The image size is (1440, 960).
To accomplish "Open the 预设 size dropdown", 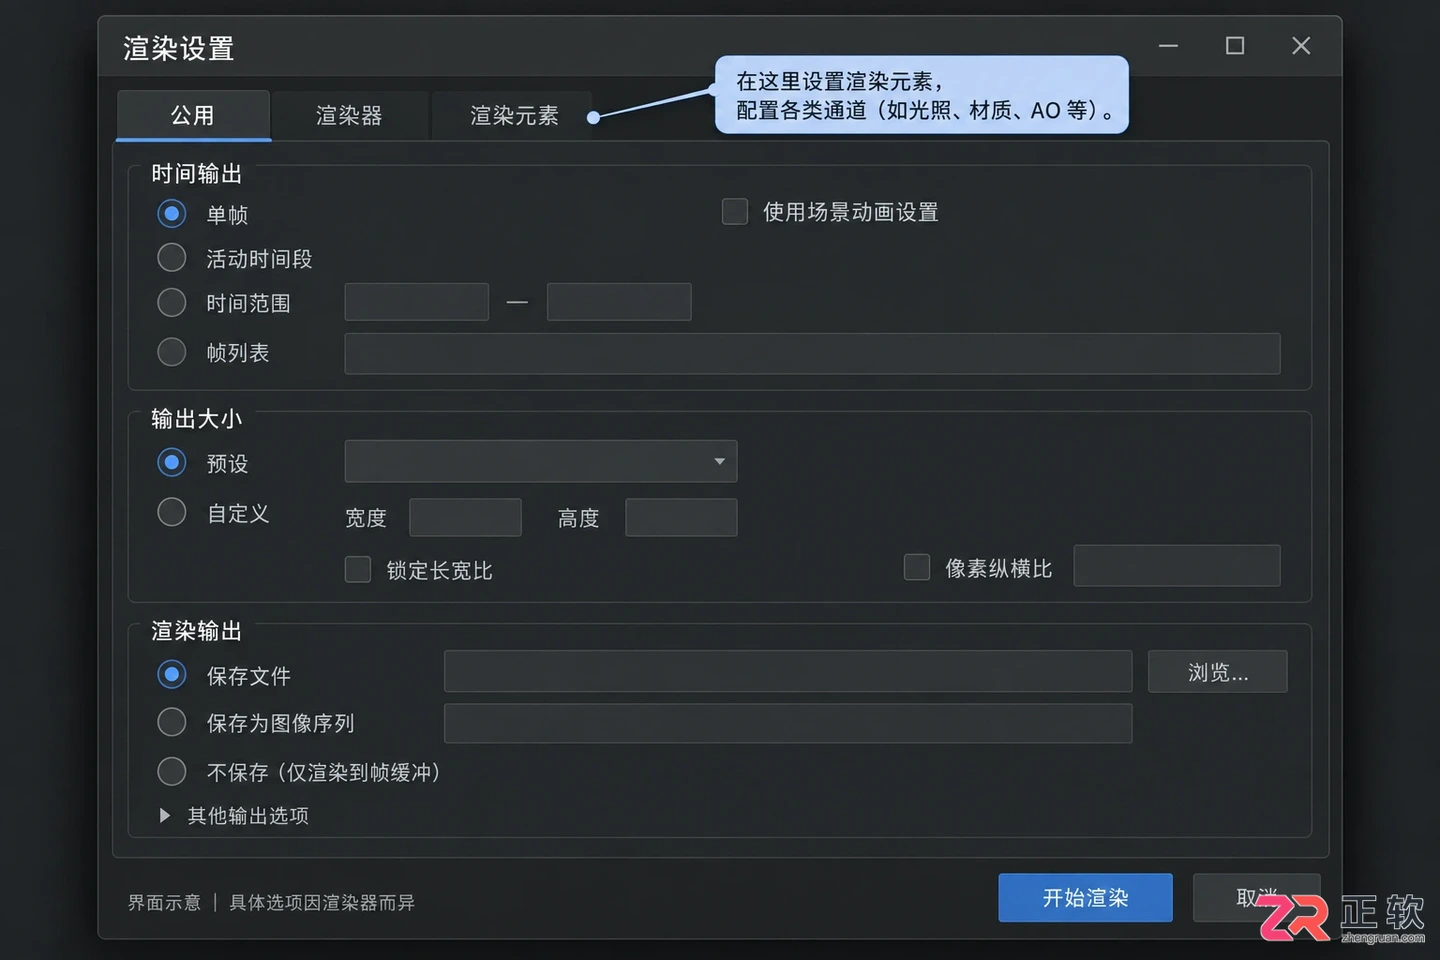I will 541,461.
